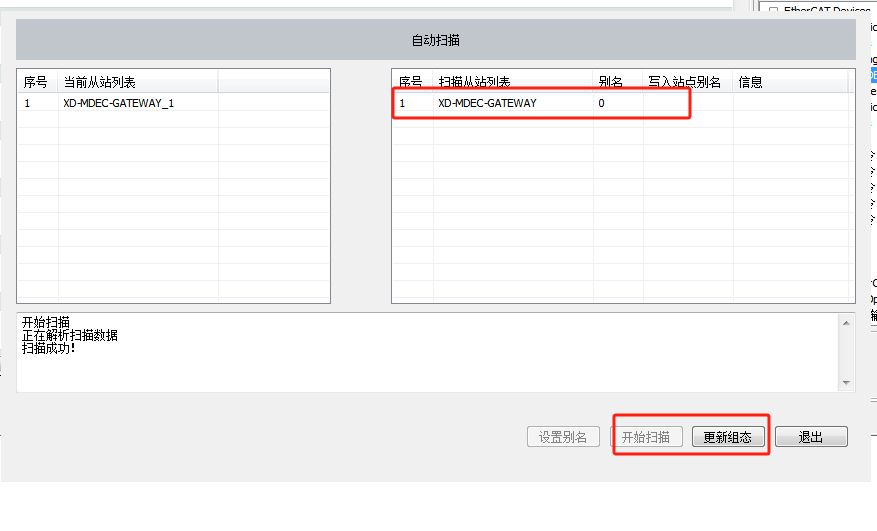Click 序号 header in scanned slave list

(x=411, y=82)
